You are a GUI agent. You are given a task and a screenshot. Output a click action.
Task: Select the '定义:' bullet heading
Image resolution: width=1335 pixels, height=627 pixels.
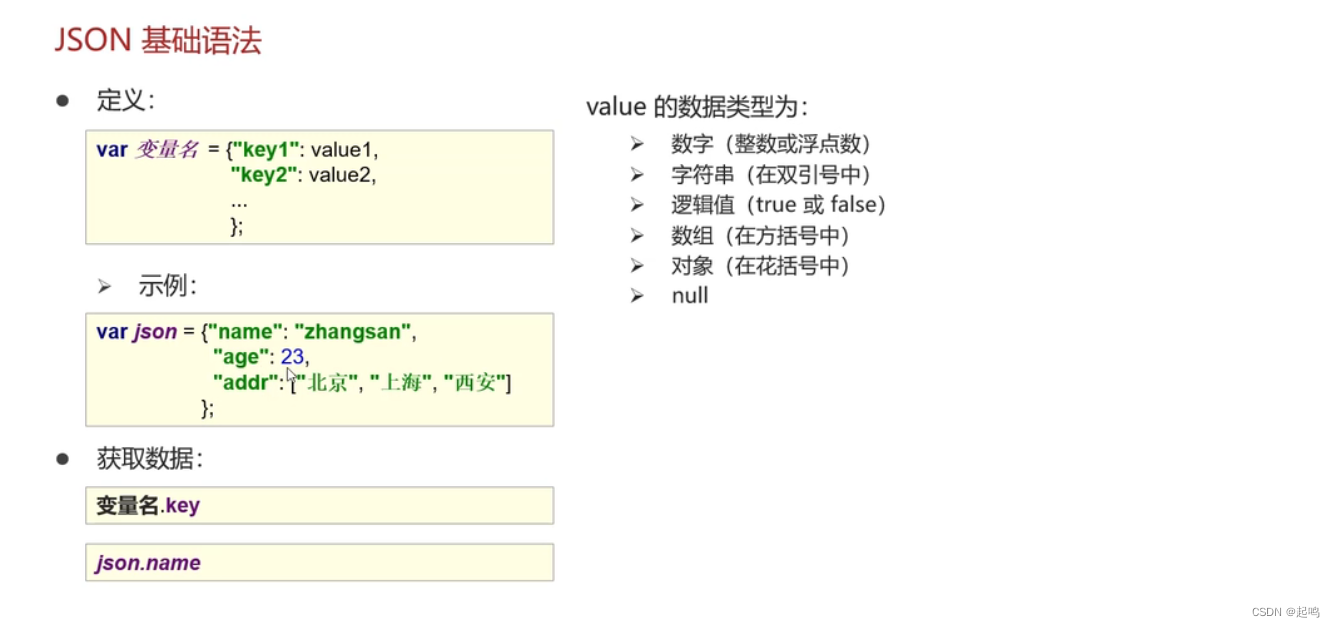(125, 100)
